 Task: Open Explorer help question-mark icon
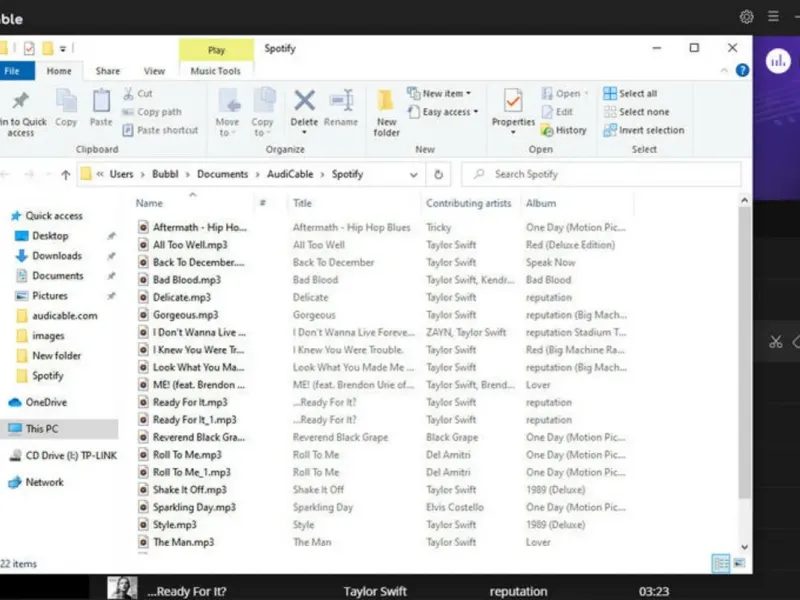(742, 70)
